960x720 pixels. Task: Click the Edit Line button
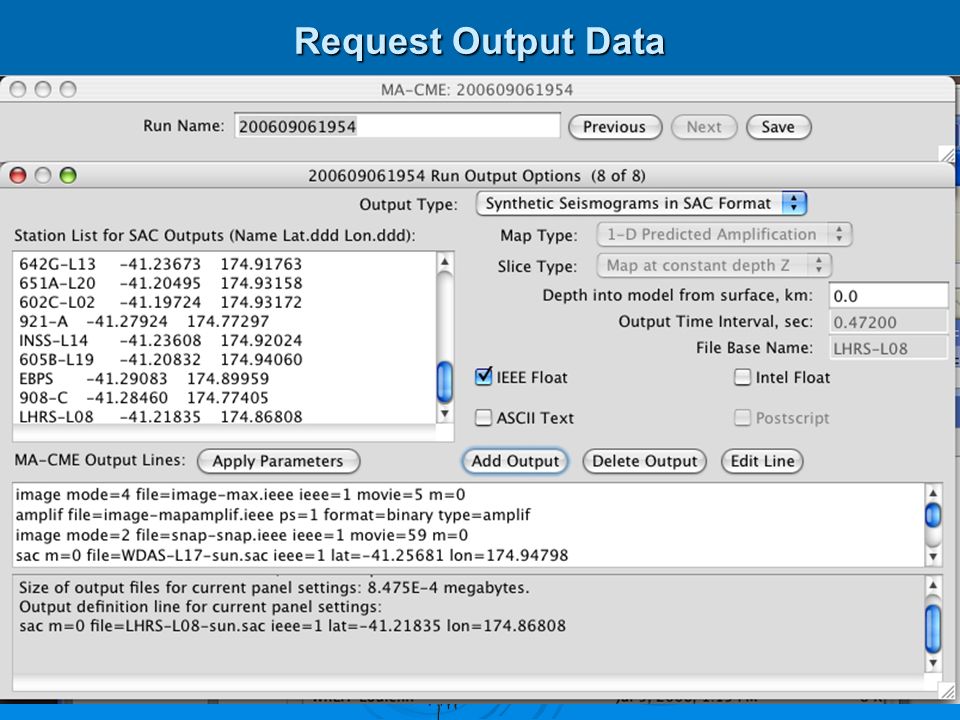[x=762, y=461]
